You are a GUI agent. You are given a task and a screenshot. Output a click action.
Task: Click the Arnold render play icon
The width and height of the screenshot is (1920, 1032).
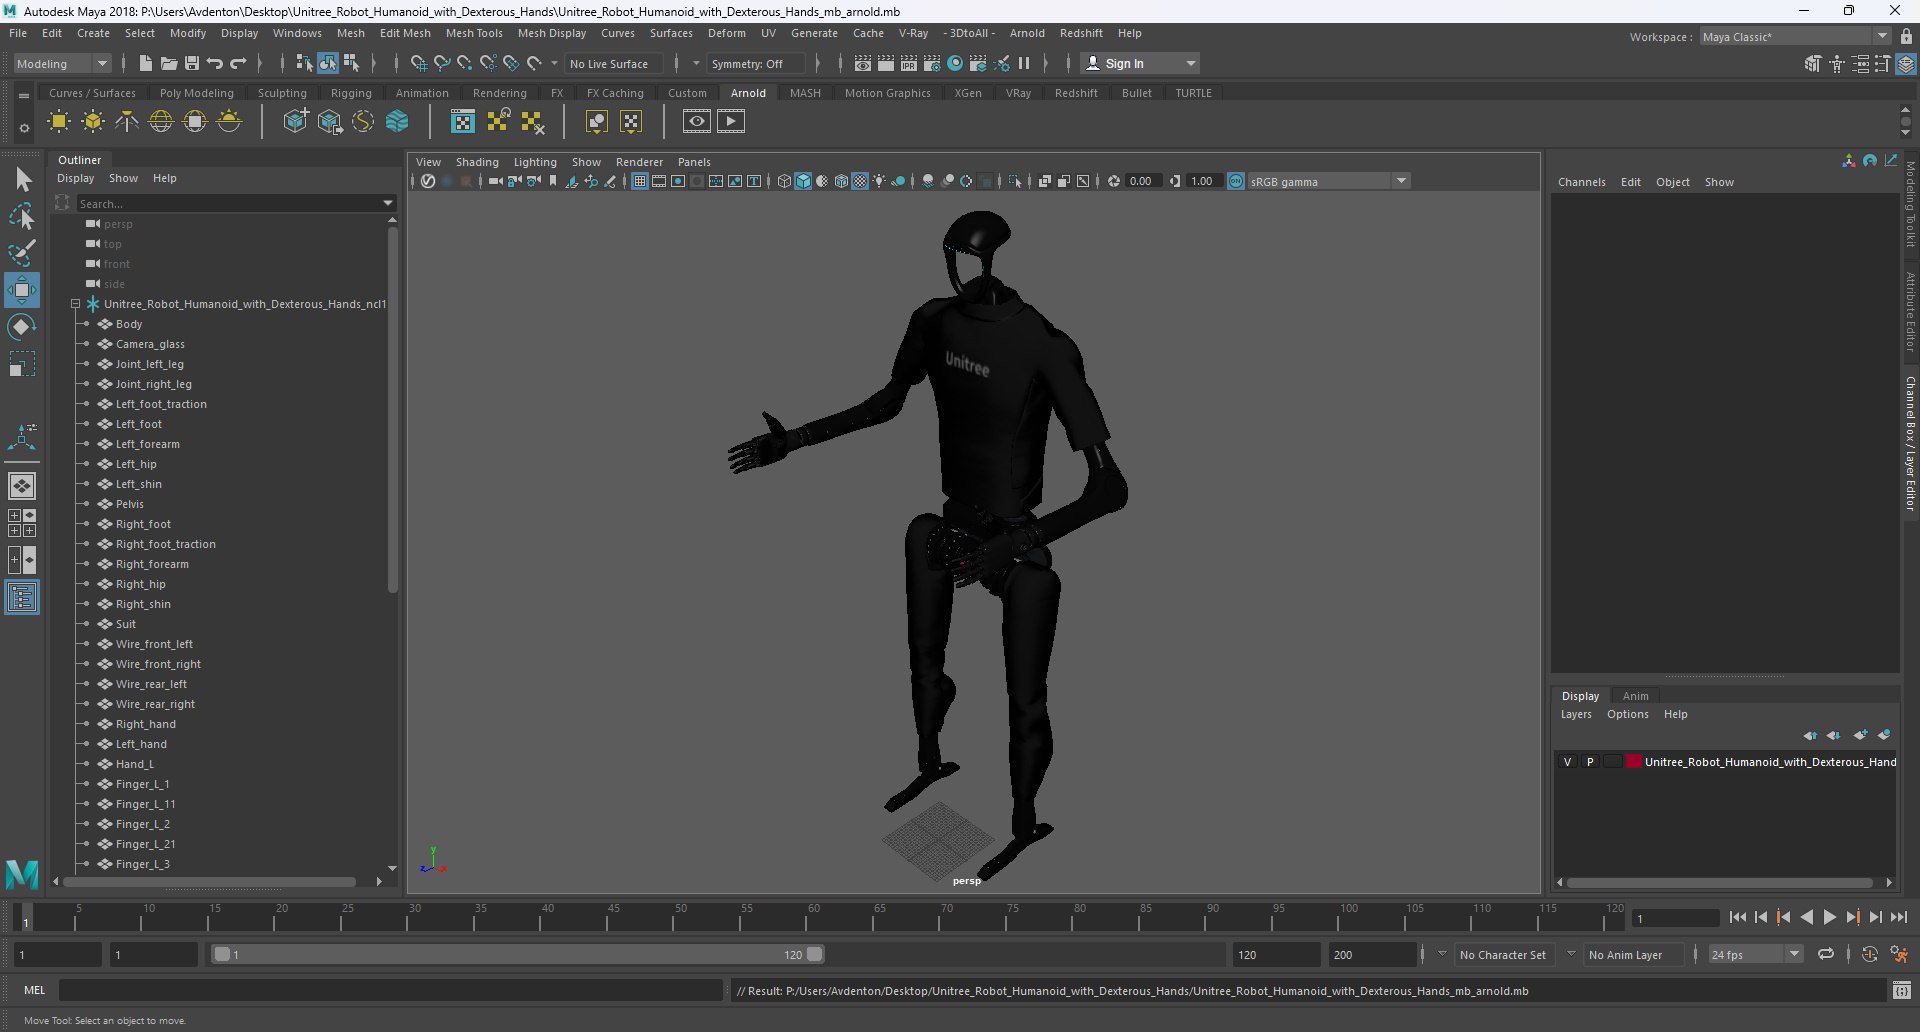click(x=731, y=122)
